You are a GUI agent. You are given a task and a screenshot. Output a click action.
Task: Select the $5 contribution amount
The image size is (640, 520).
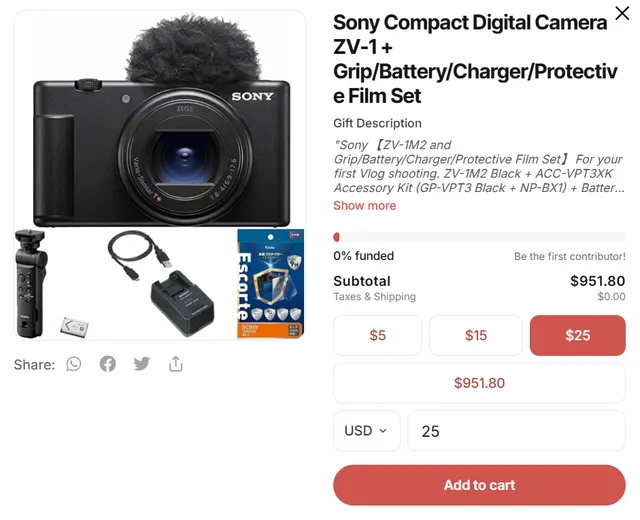click(x=377, y=336)
